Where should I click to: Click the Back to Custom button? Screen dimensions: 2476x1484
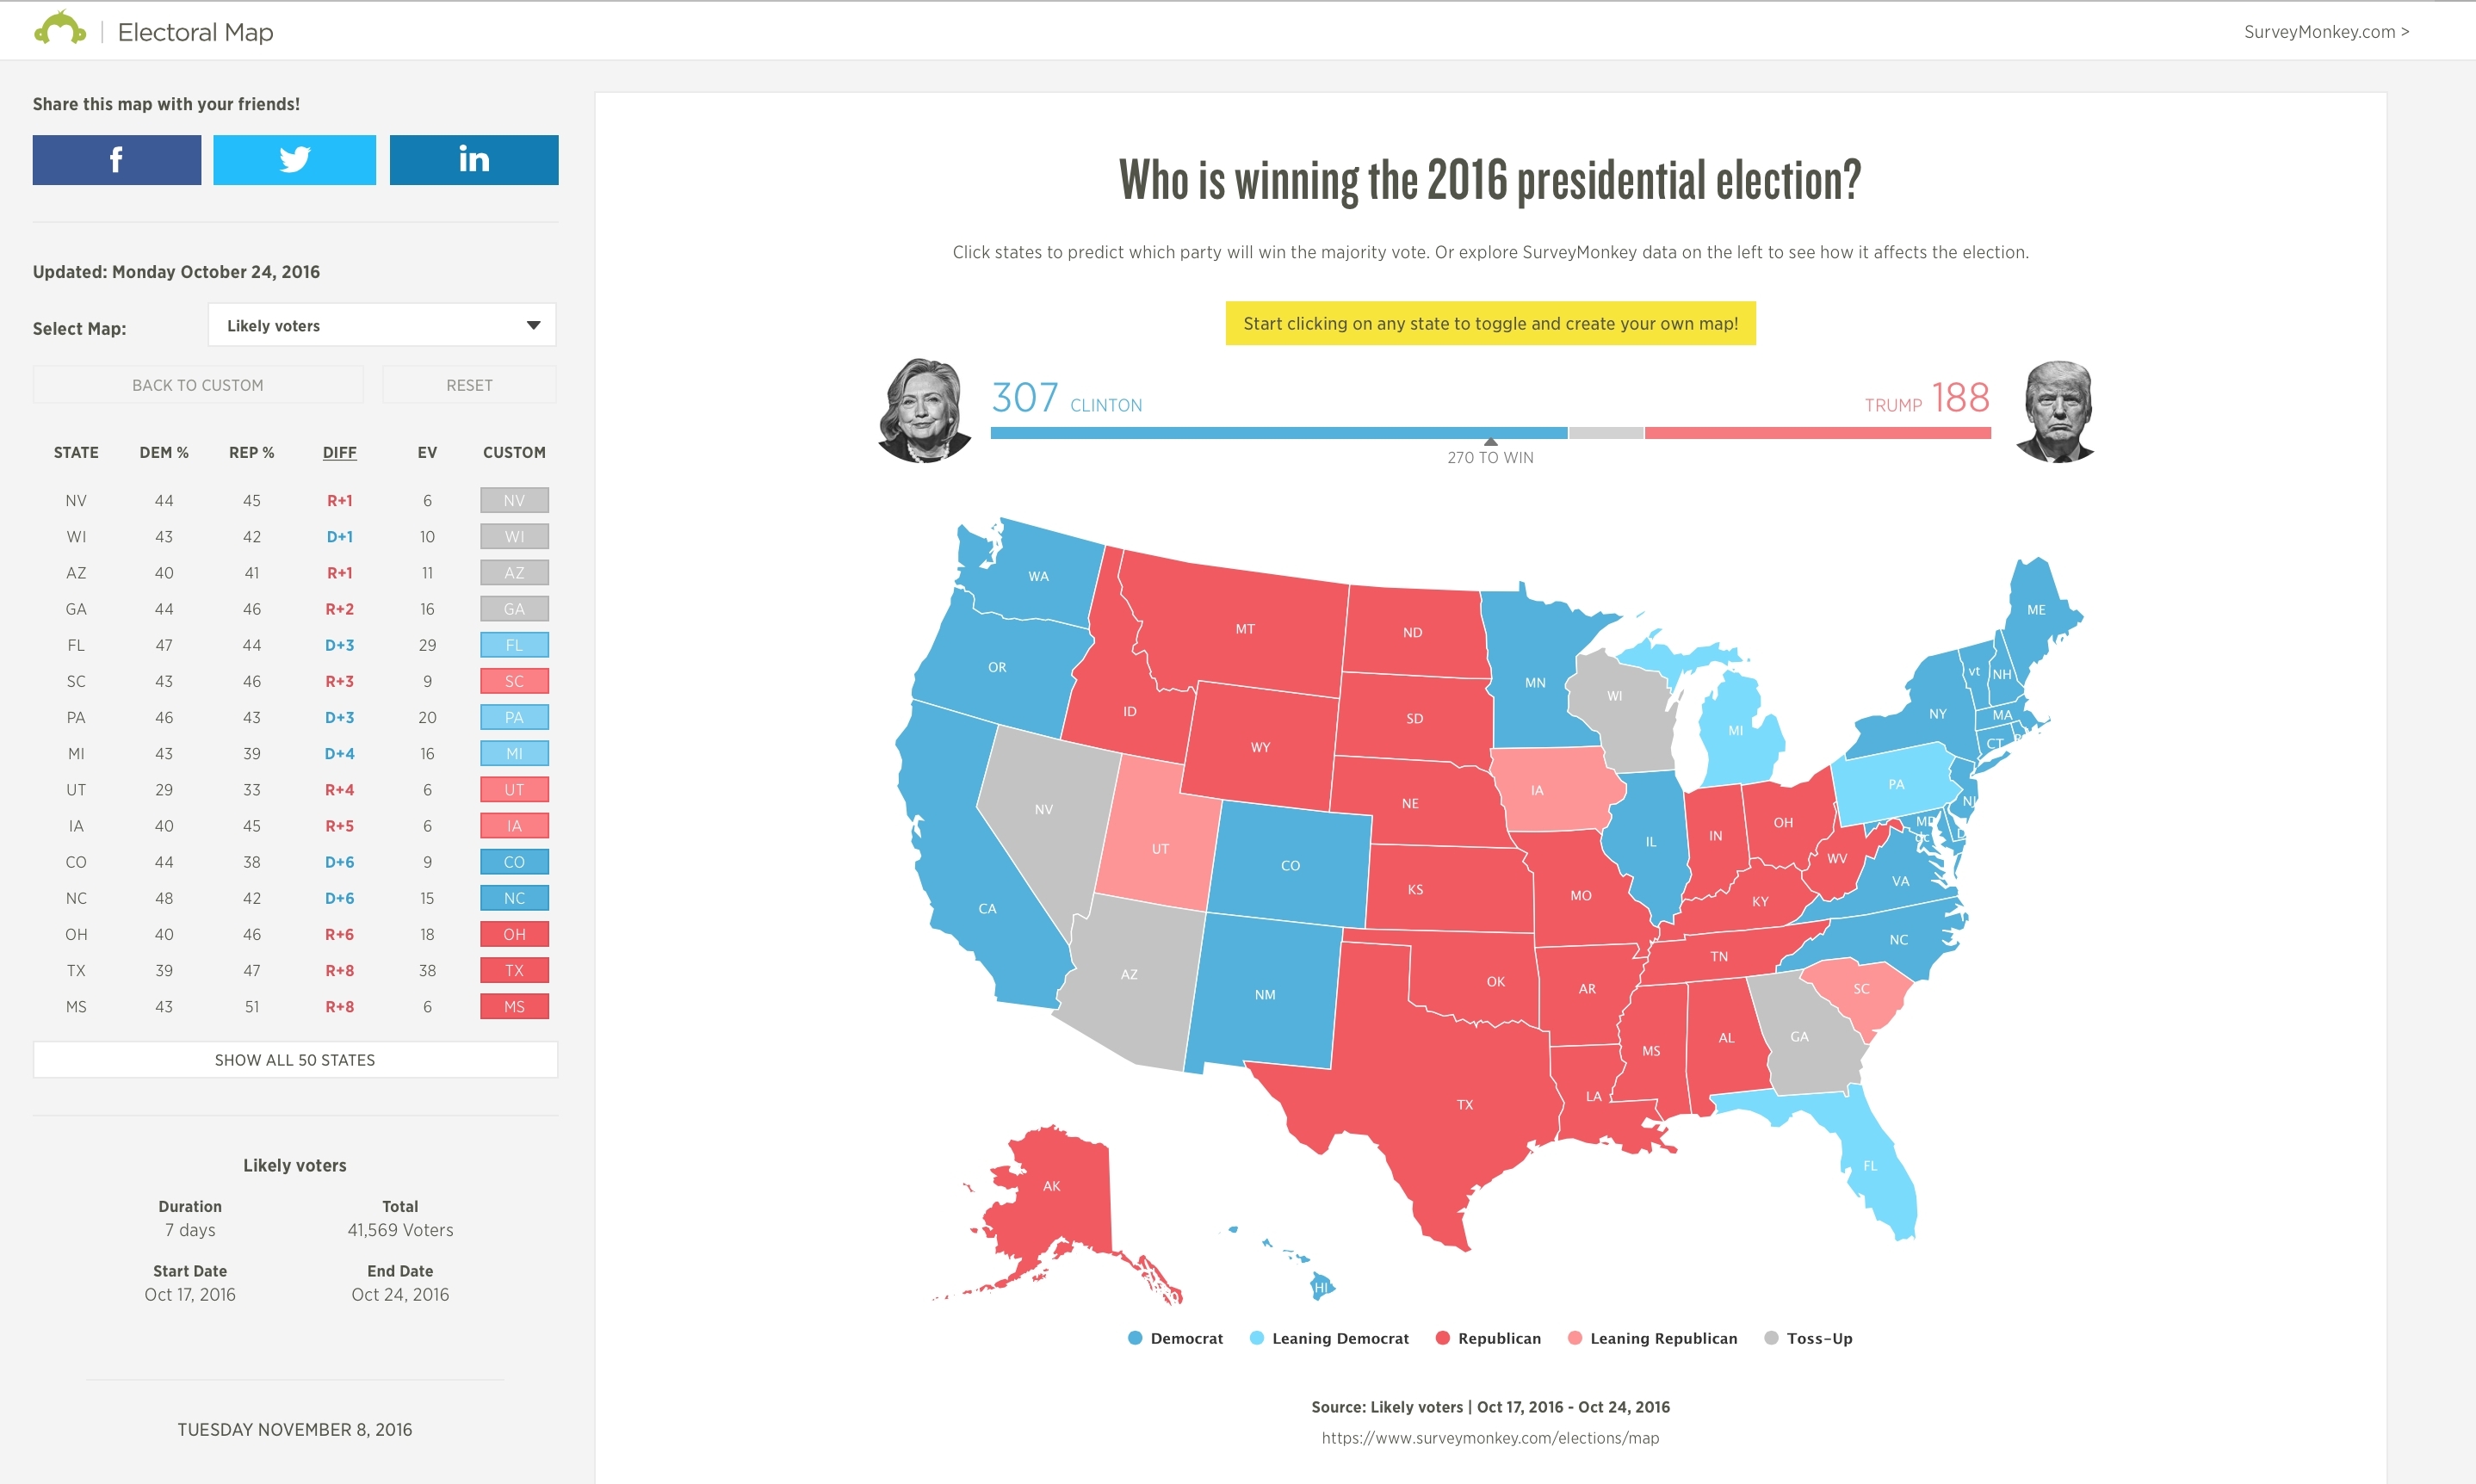pos(198,385)
